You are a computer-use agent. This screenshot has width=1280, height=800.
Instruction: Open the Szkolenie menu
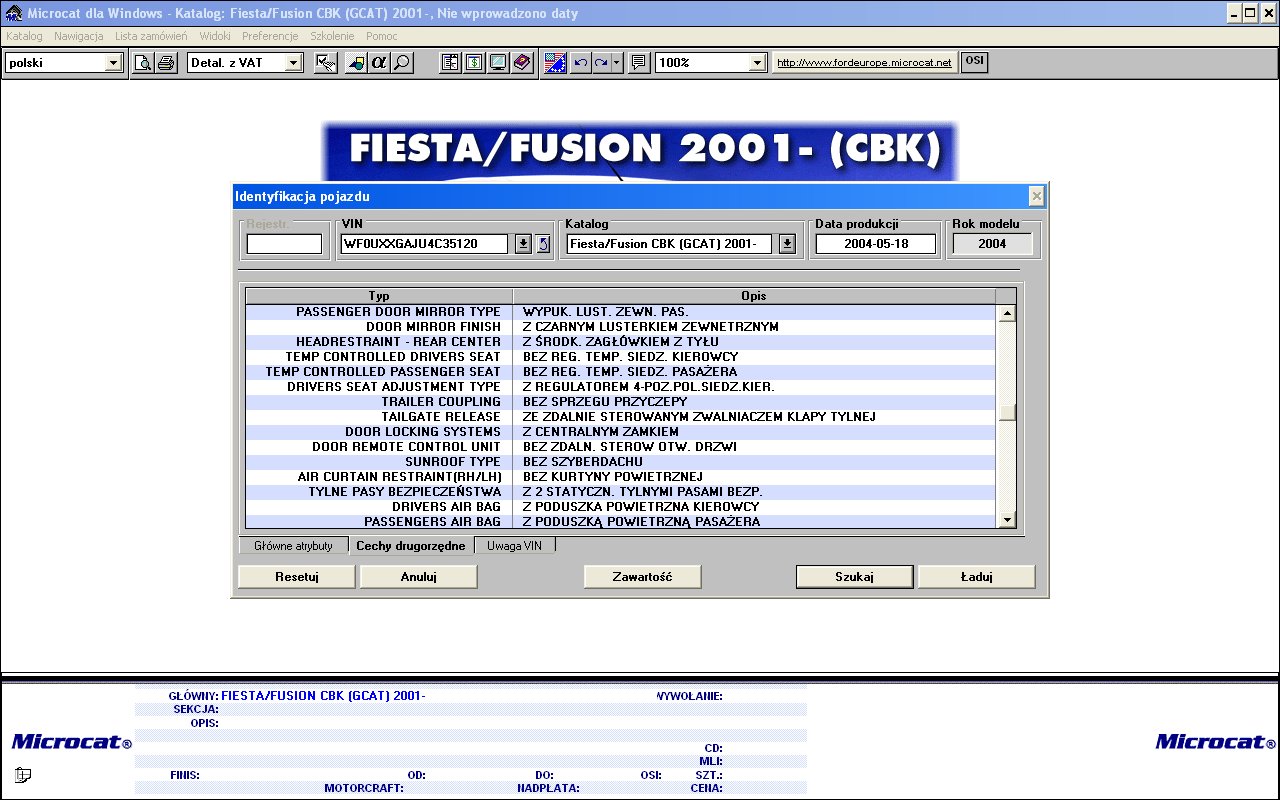click(332, 36)
